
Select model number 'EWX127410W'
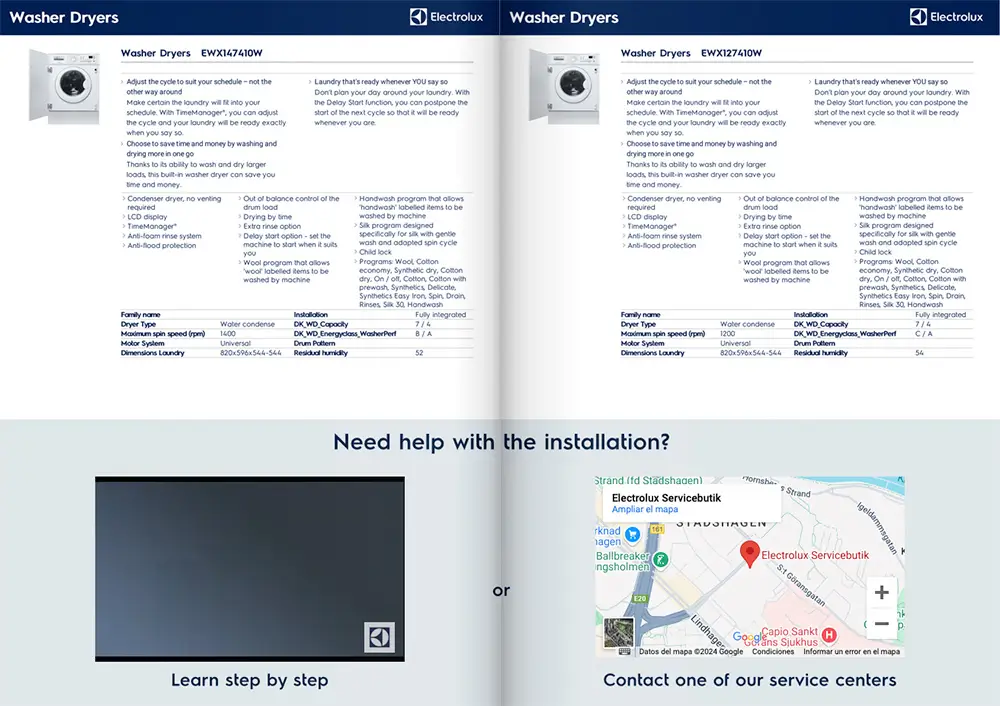732,53
